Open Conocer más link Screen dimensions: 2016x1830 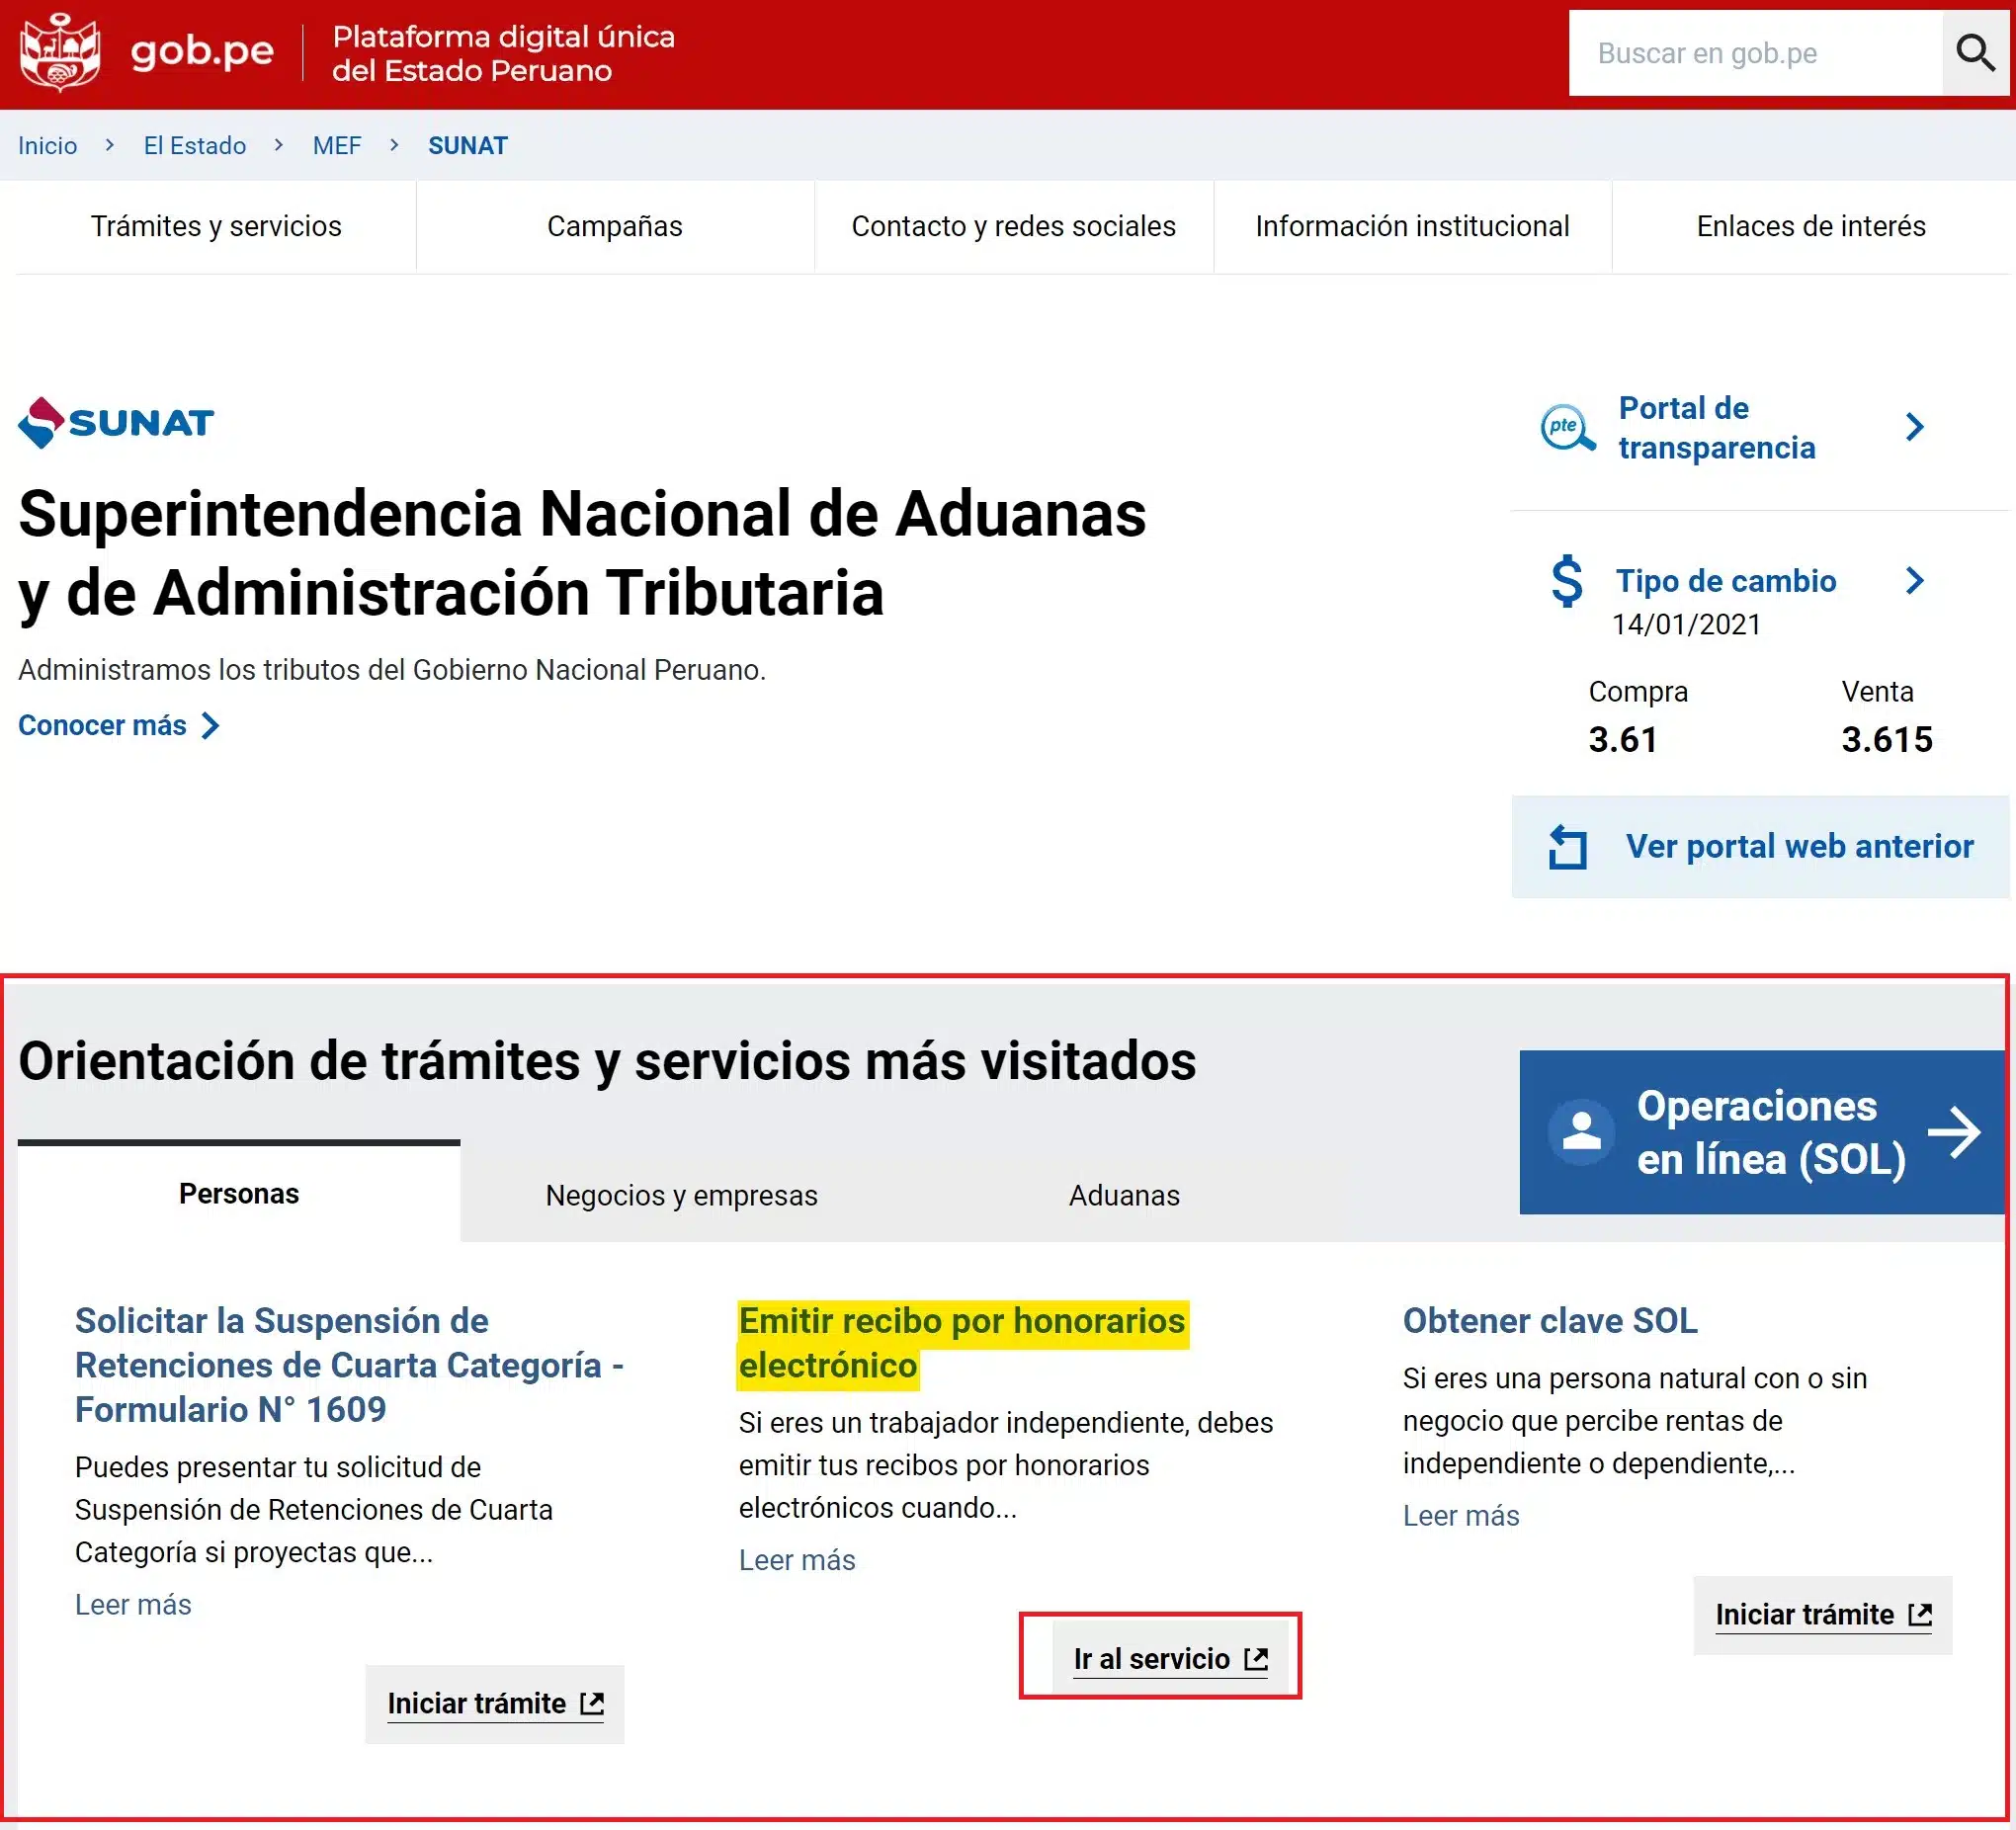(x=103, y=725)
